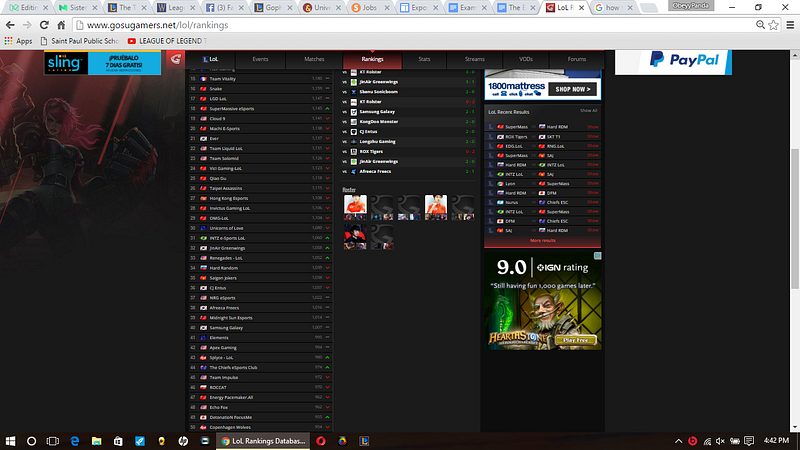Open the browser home page icon

click(61, 25)
